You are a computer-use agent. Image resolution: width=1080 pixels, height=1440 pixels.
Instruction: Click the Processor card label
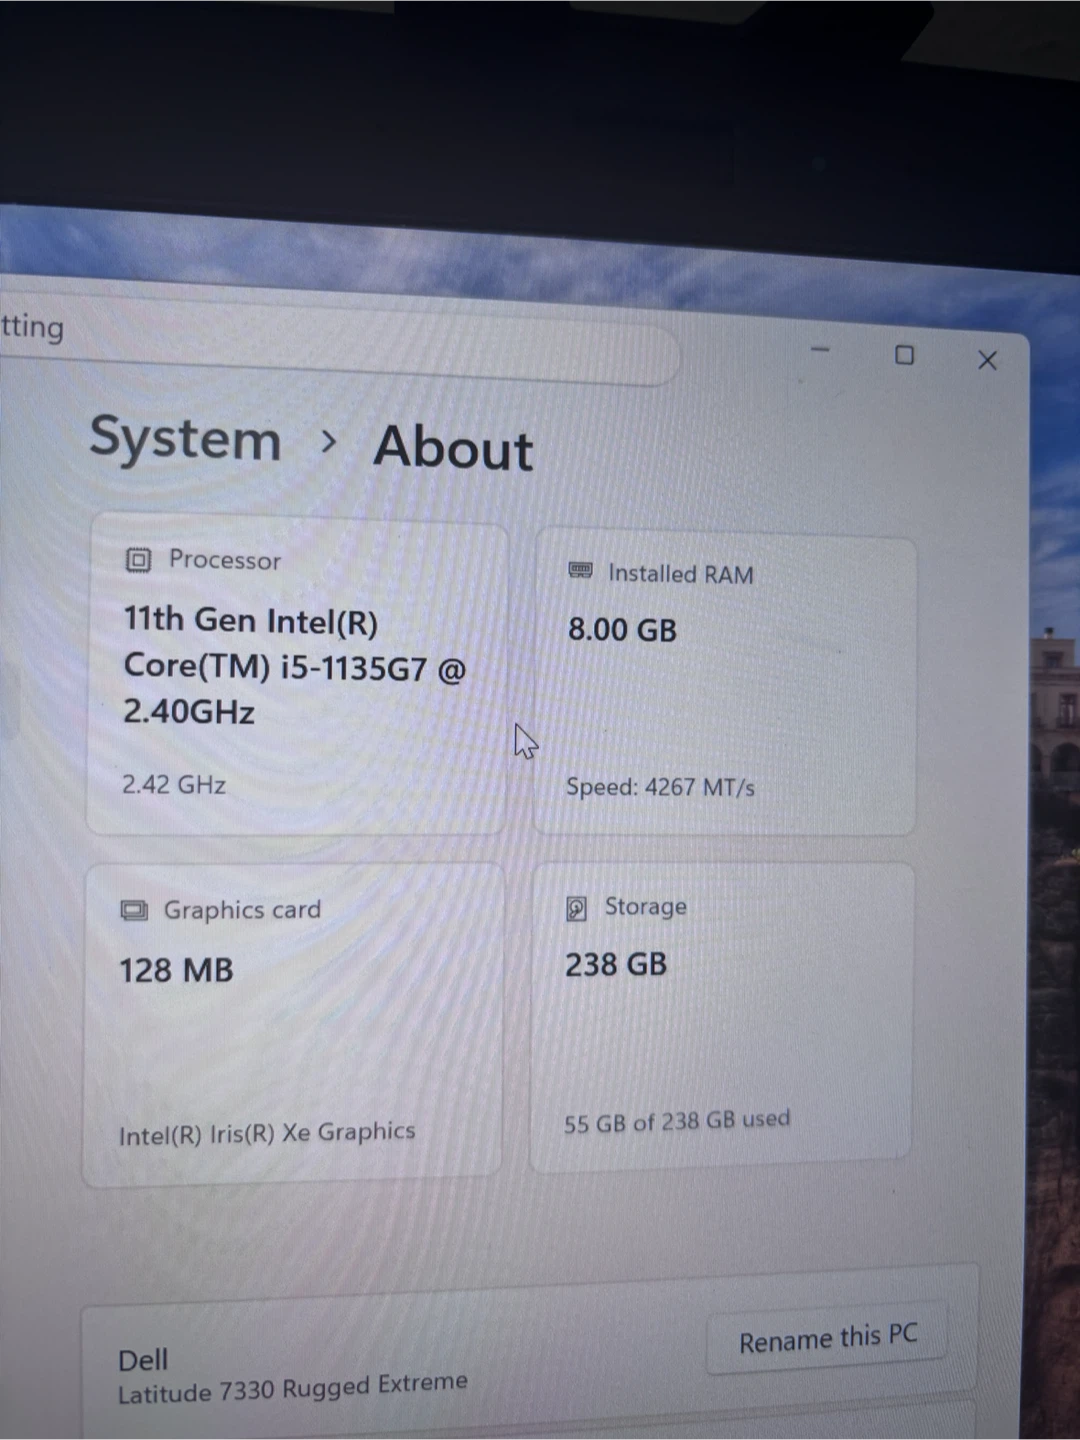point(225,560)
